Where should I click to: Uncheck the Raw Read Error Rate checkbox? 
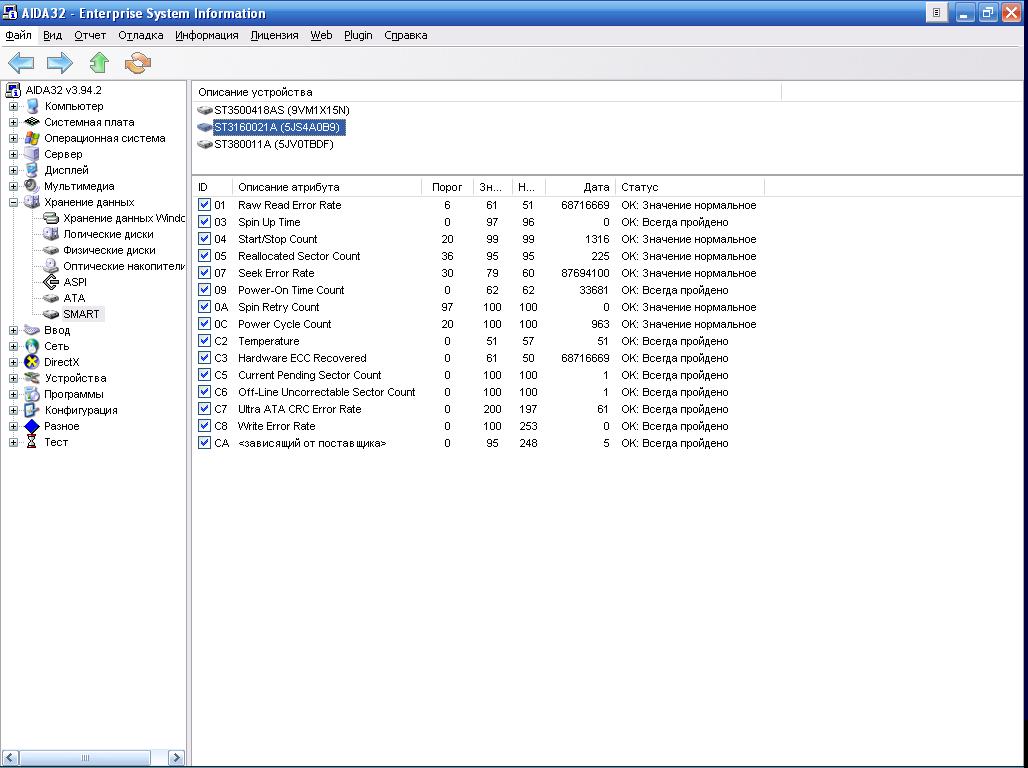tap(205, 205)
